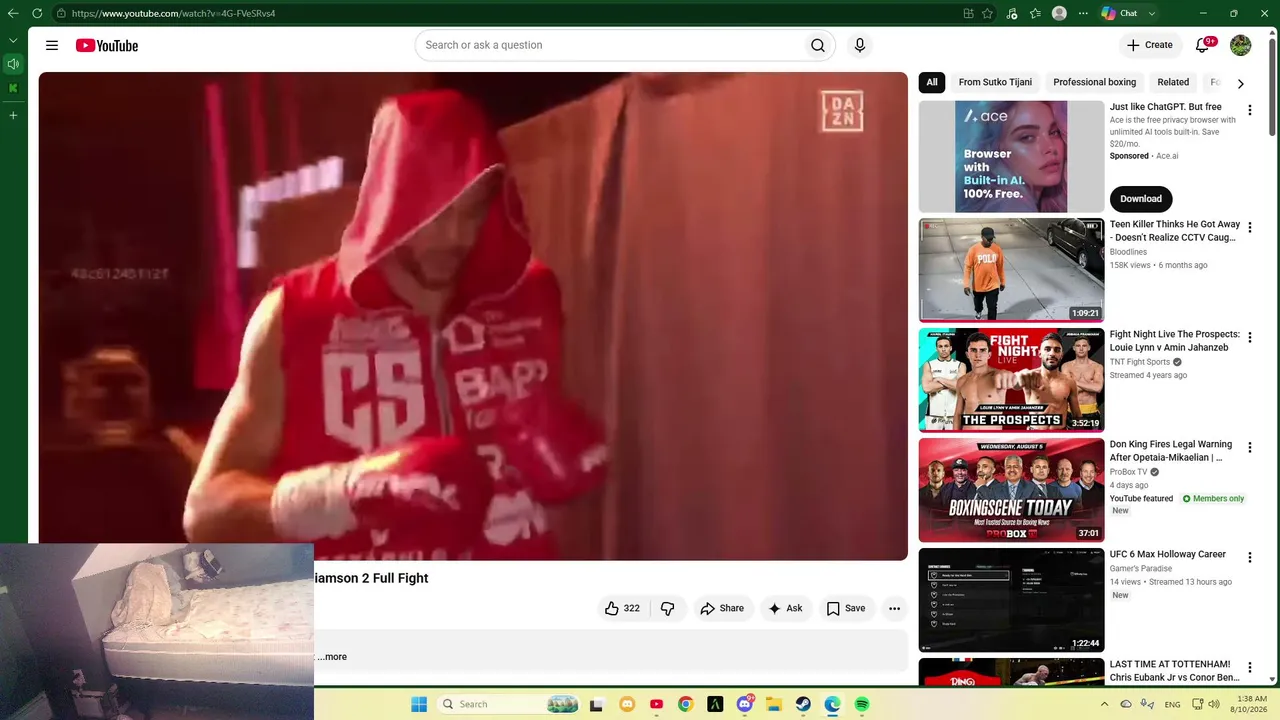This screenshot has height=720, width=1280.
Task: Select the All filter chip
Action: (932, 82)
